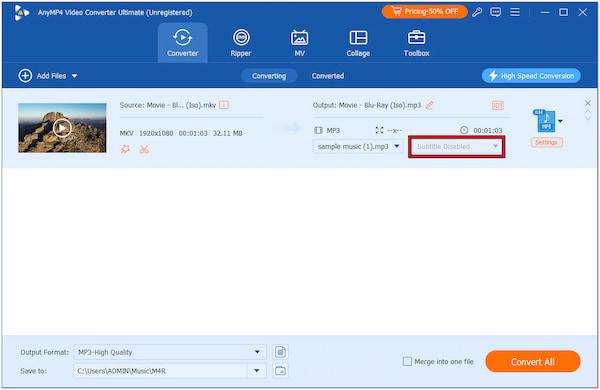Click the duration clock icon
This screenshot has height=390, width=600.
click(x=464, y=130)
